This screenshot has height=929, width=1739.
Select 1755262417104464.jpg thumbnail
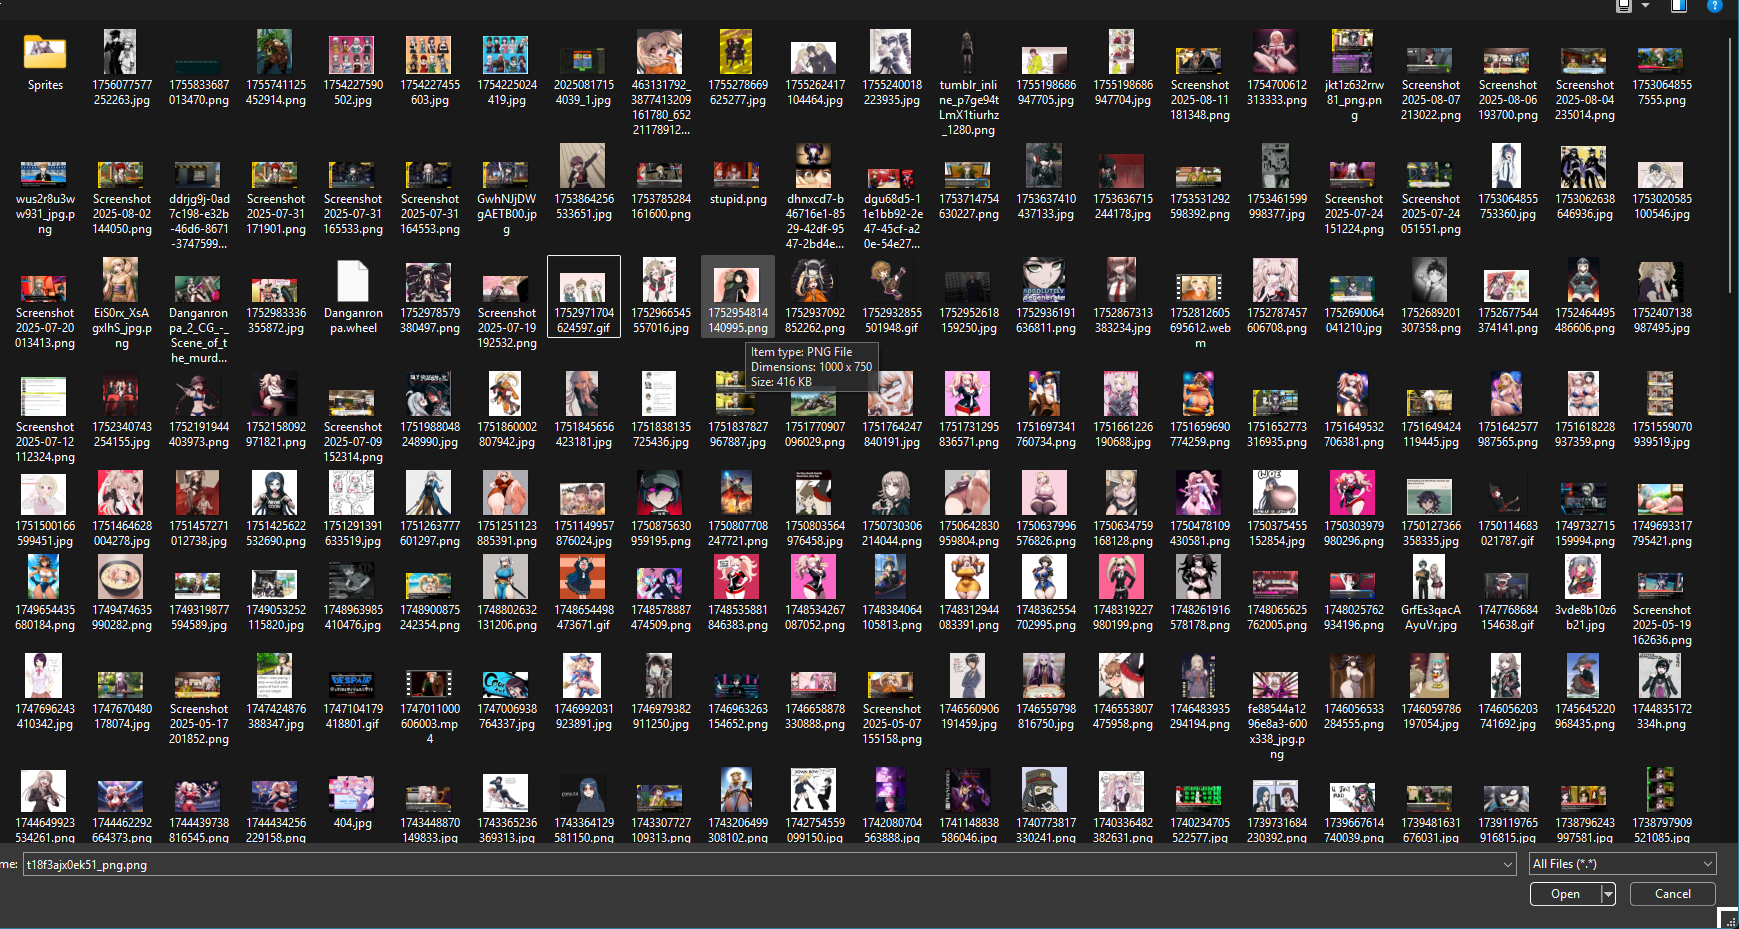(x=815, y=58)
